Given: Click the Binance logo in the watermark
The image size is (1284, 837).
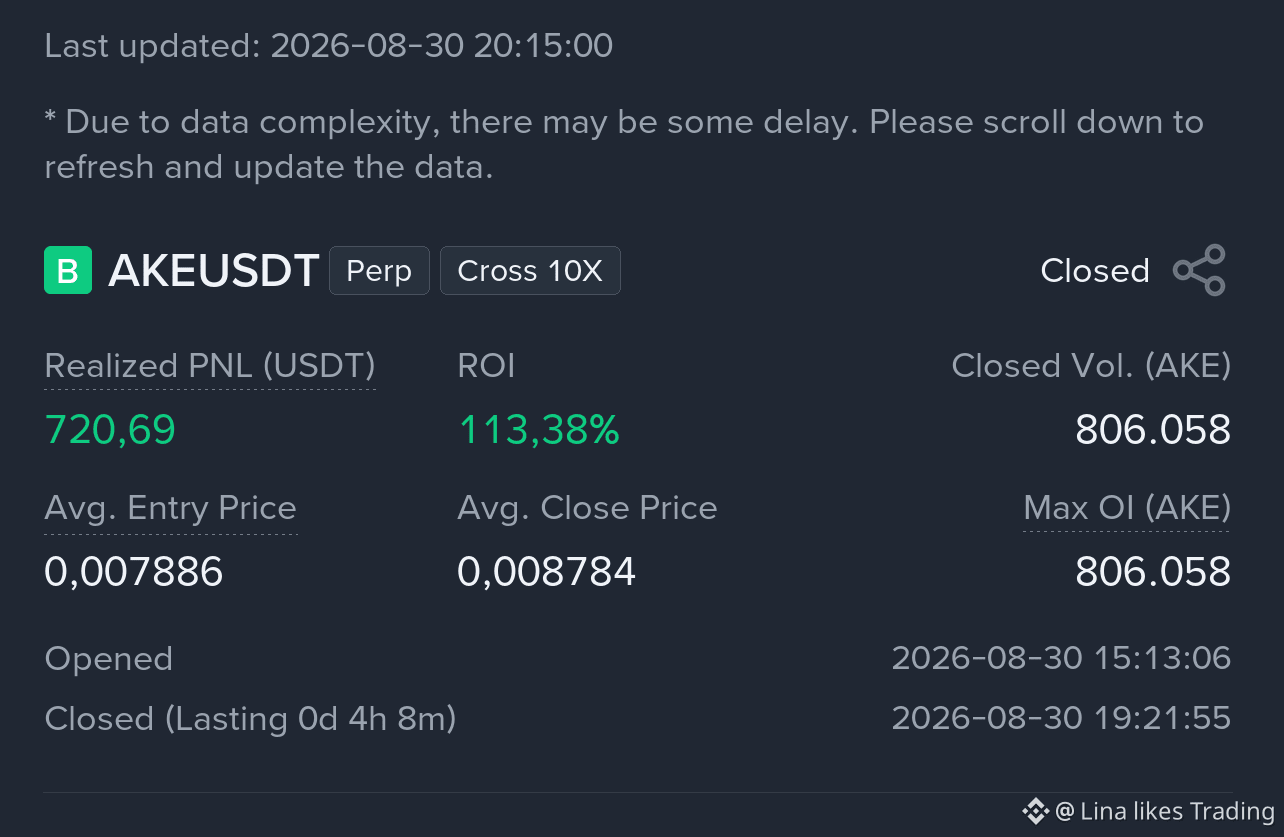Looking at the screenshot, I should 1035,811.
